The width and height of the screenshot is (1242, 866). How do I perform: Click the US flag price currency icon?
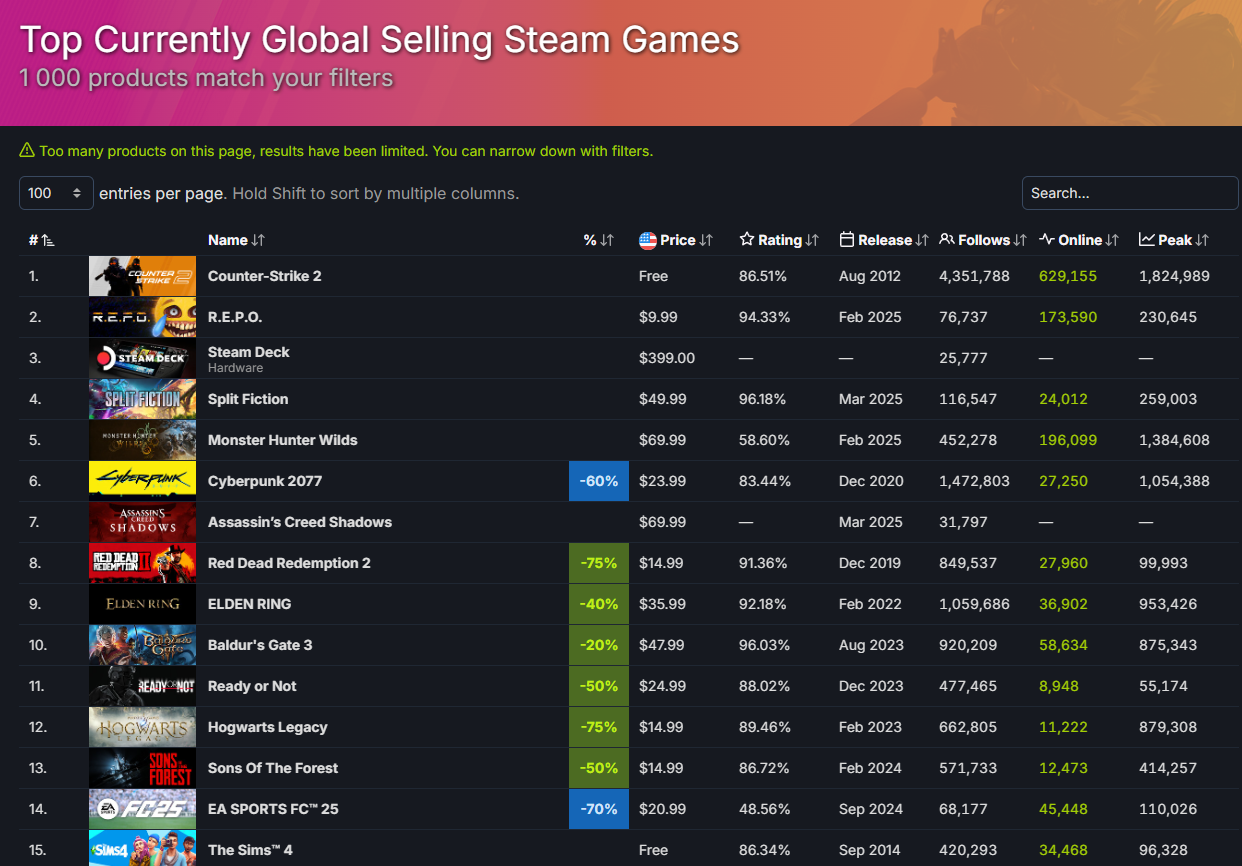[x=647, y=240]
